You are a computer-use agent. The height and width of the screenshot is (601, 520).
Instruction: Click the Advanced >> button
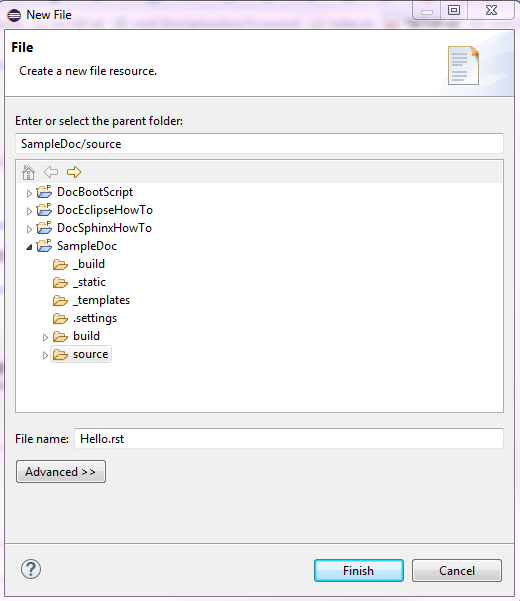tap(61, 471)
